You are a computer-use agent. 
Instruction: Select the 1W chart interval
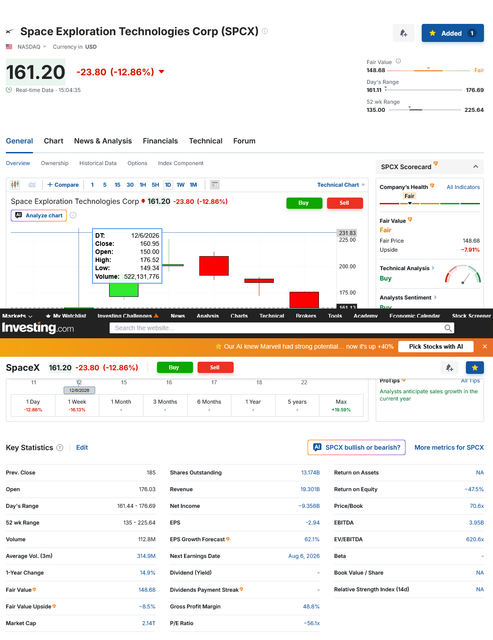pyautogui.click(x=181, y=185)
